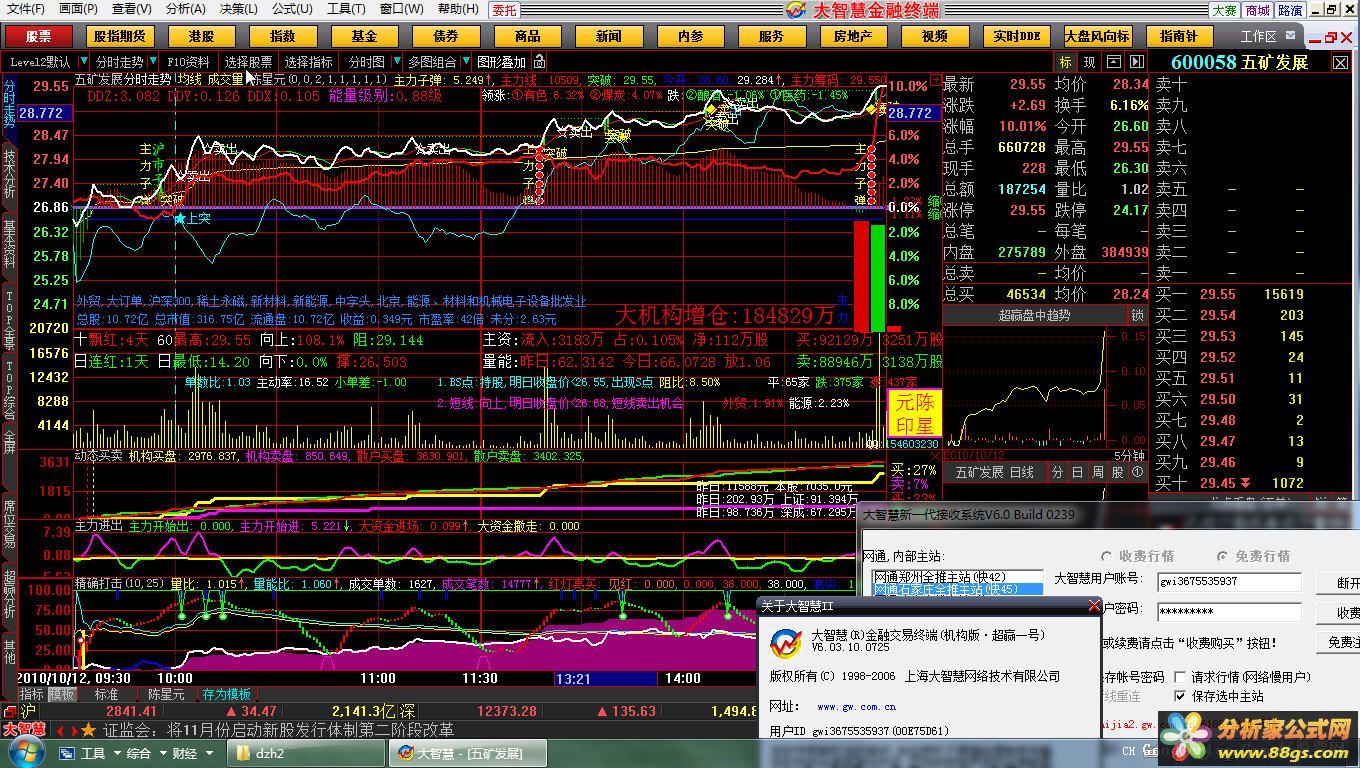The width and height of the screenshot is (1360, 768).
Task: Click the Windows Start button
Action: (24, 752)
